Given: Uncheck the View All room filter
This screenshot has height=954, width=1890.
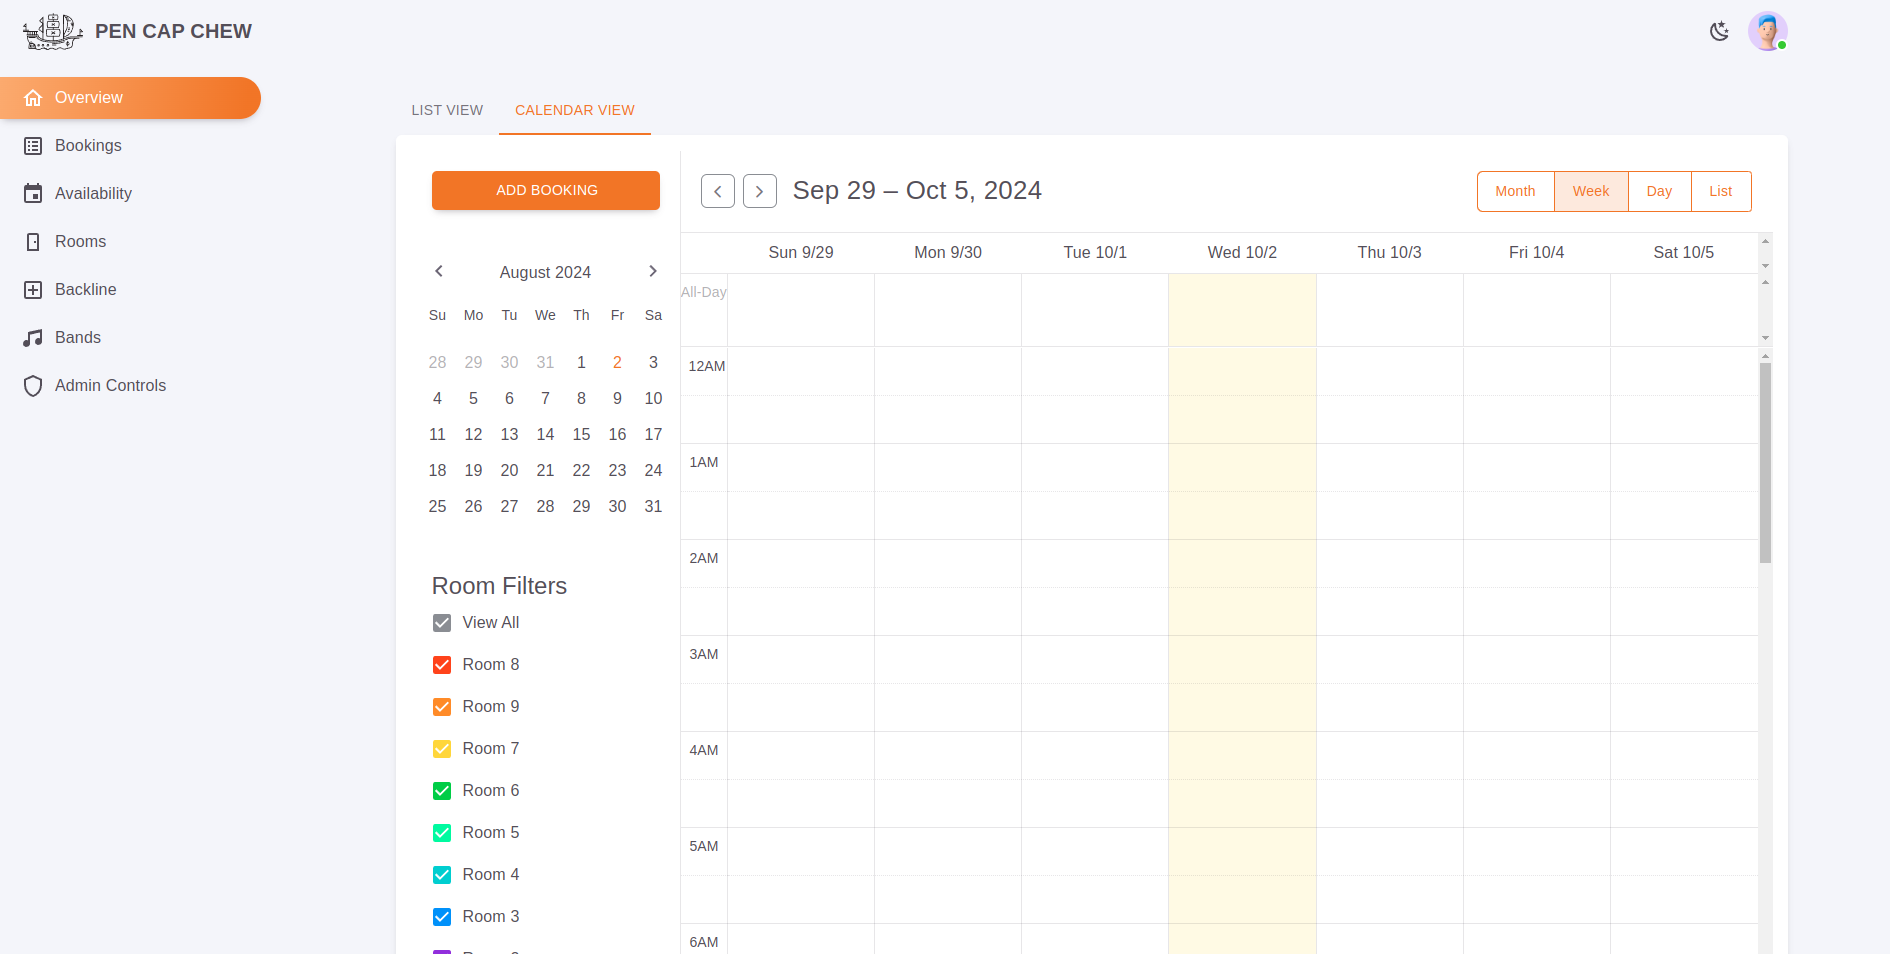Looking at the screenshot, I should click(442, 623).
